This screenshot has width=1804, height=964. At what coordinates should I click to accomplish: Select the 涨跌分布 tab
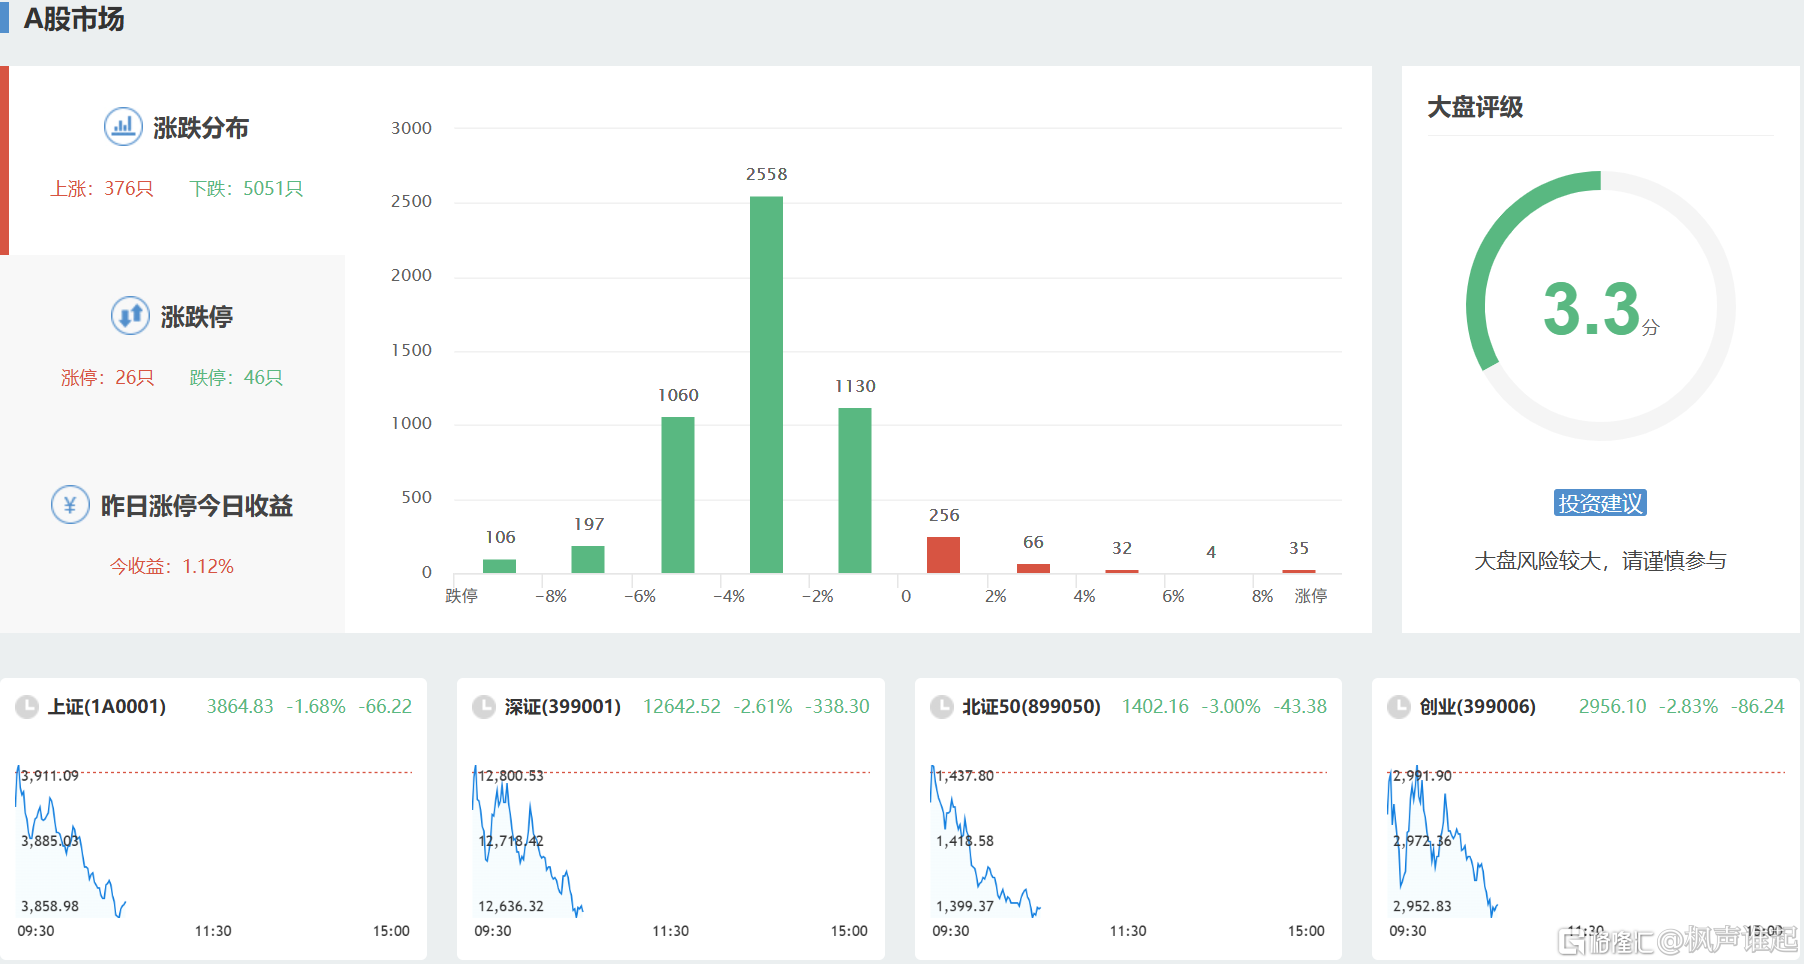tap(200, 128)
